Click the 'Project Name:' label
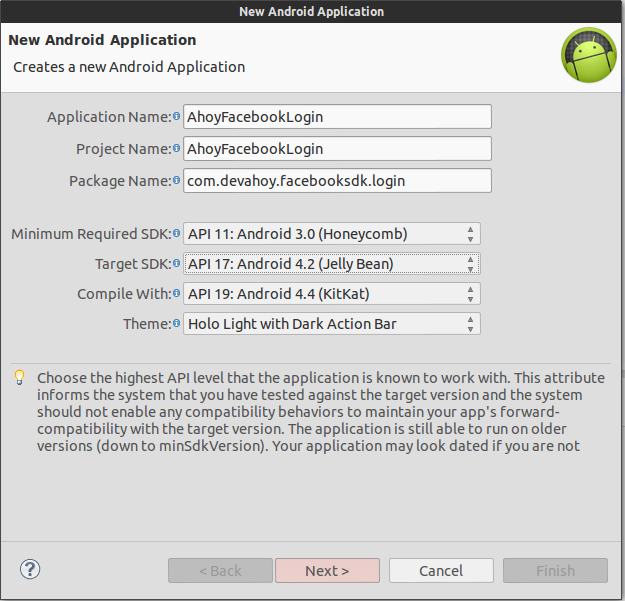 point(124,149)
